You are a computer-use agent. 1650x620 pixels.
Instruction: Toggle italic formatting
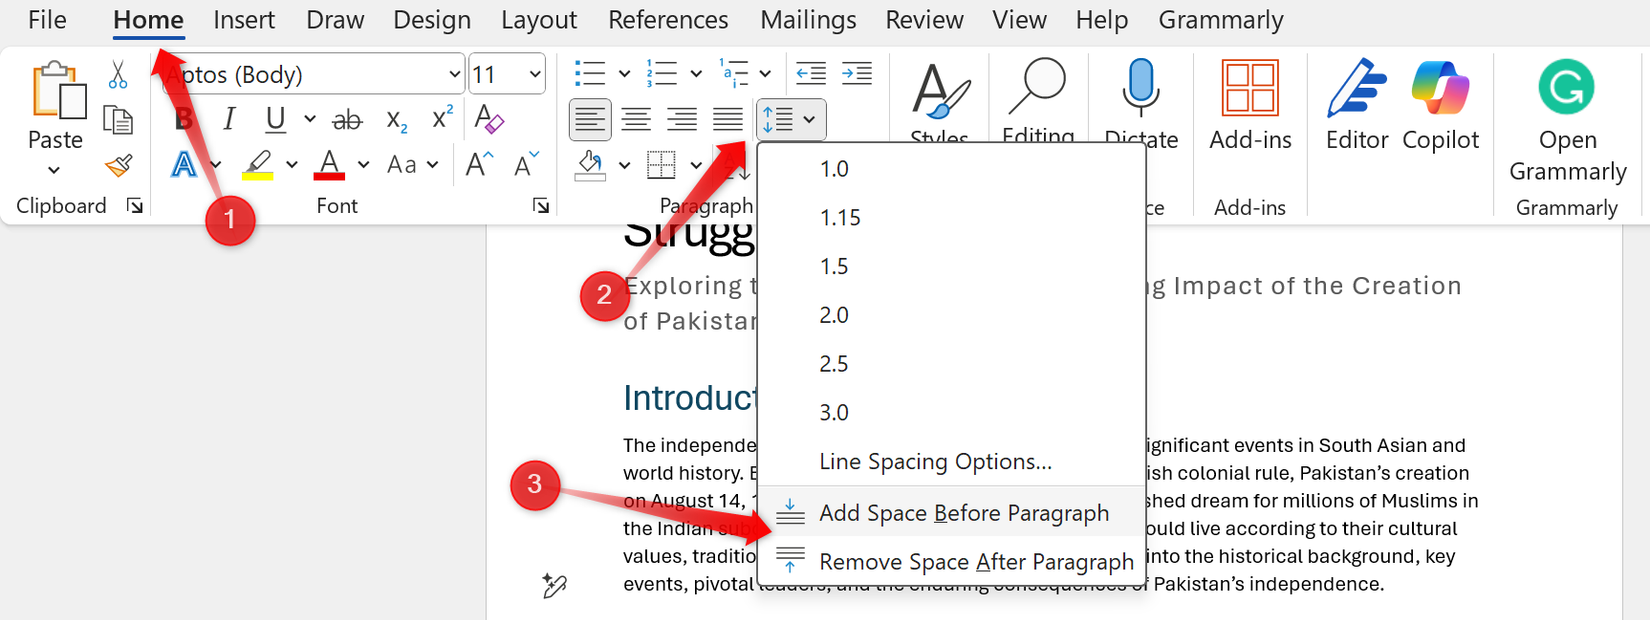(x=229, y=119)
